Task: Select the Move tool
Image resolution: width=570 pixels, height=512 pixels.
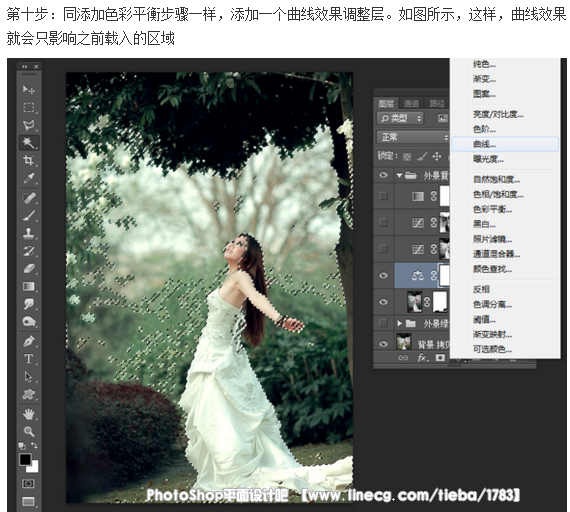Action: pos(28,89)
